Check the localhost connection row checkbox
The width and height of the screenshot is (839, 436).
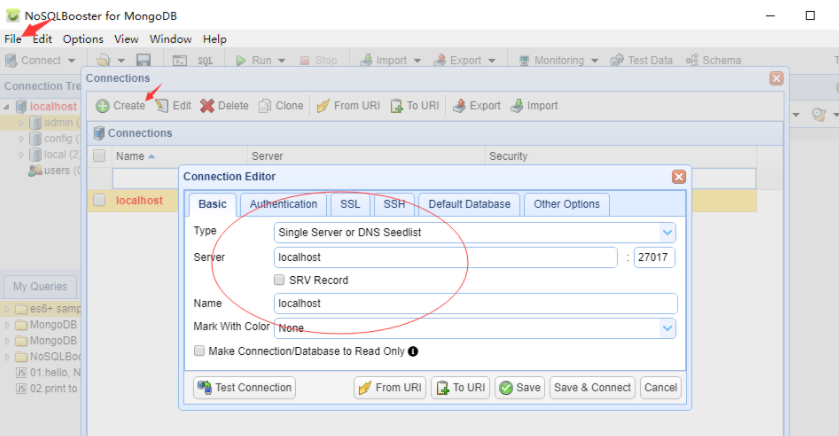point(100,200)
